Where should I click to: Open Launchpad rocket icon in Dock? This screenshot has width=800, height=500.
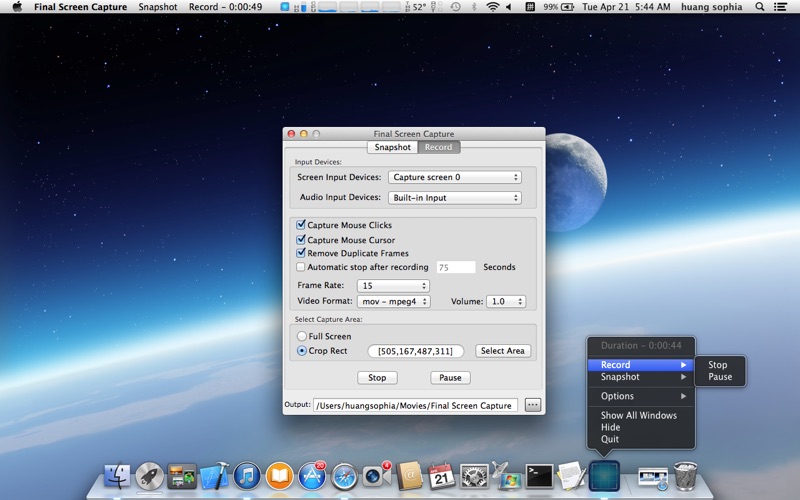(149, 476)
